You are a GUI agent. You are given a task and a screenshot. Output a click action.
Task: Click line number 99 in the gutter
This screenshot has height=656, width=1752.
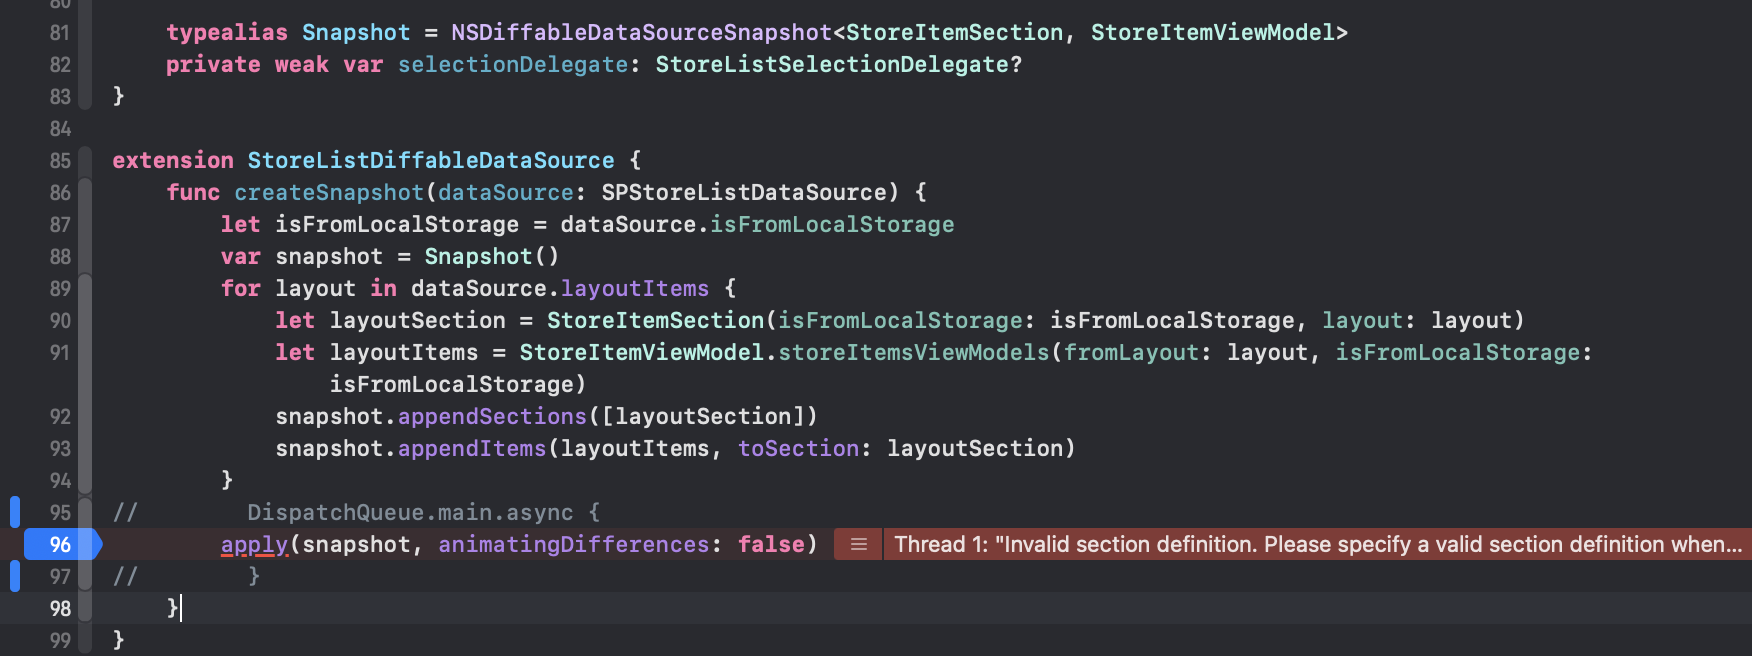point(60,640)
